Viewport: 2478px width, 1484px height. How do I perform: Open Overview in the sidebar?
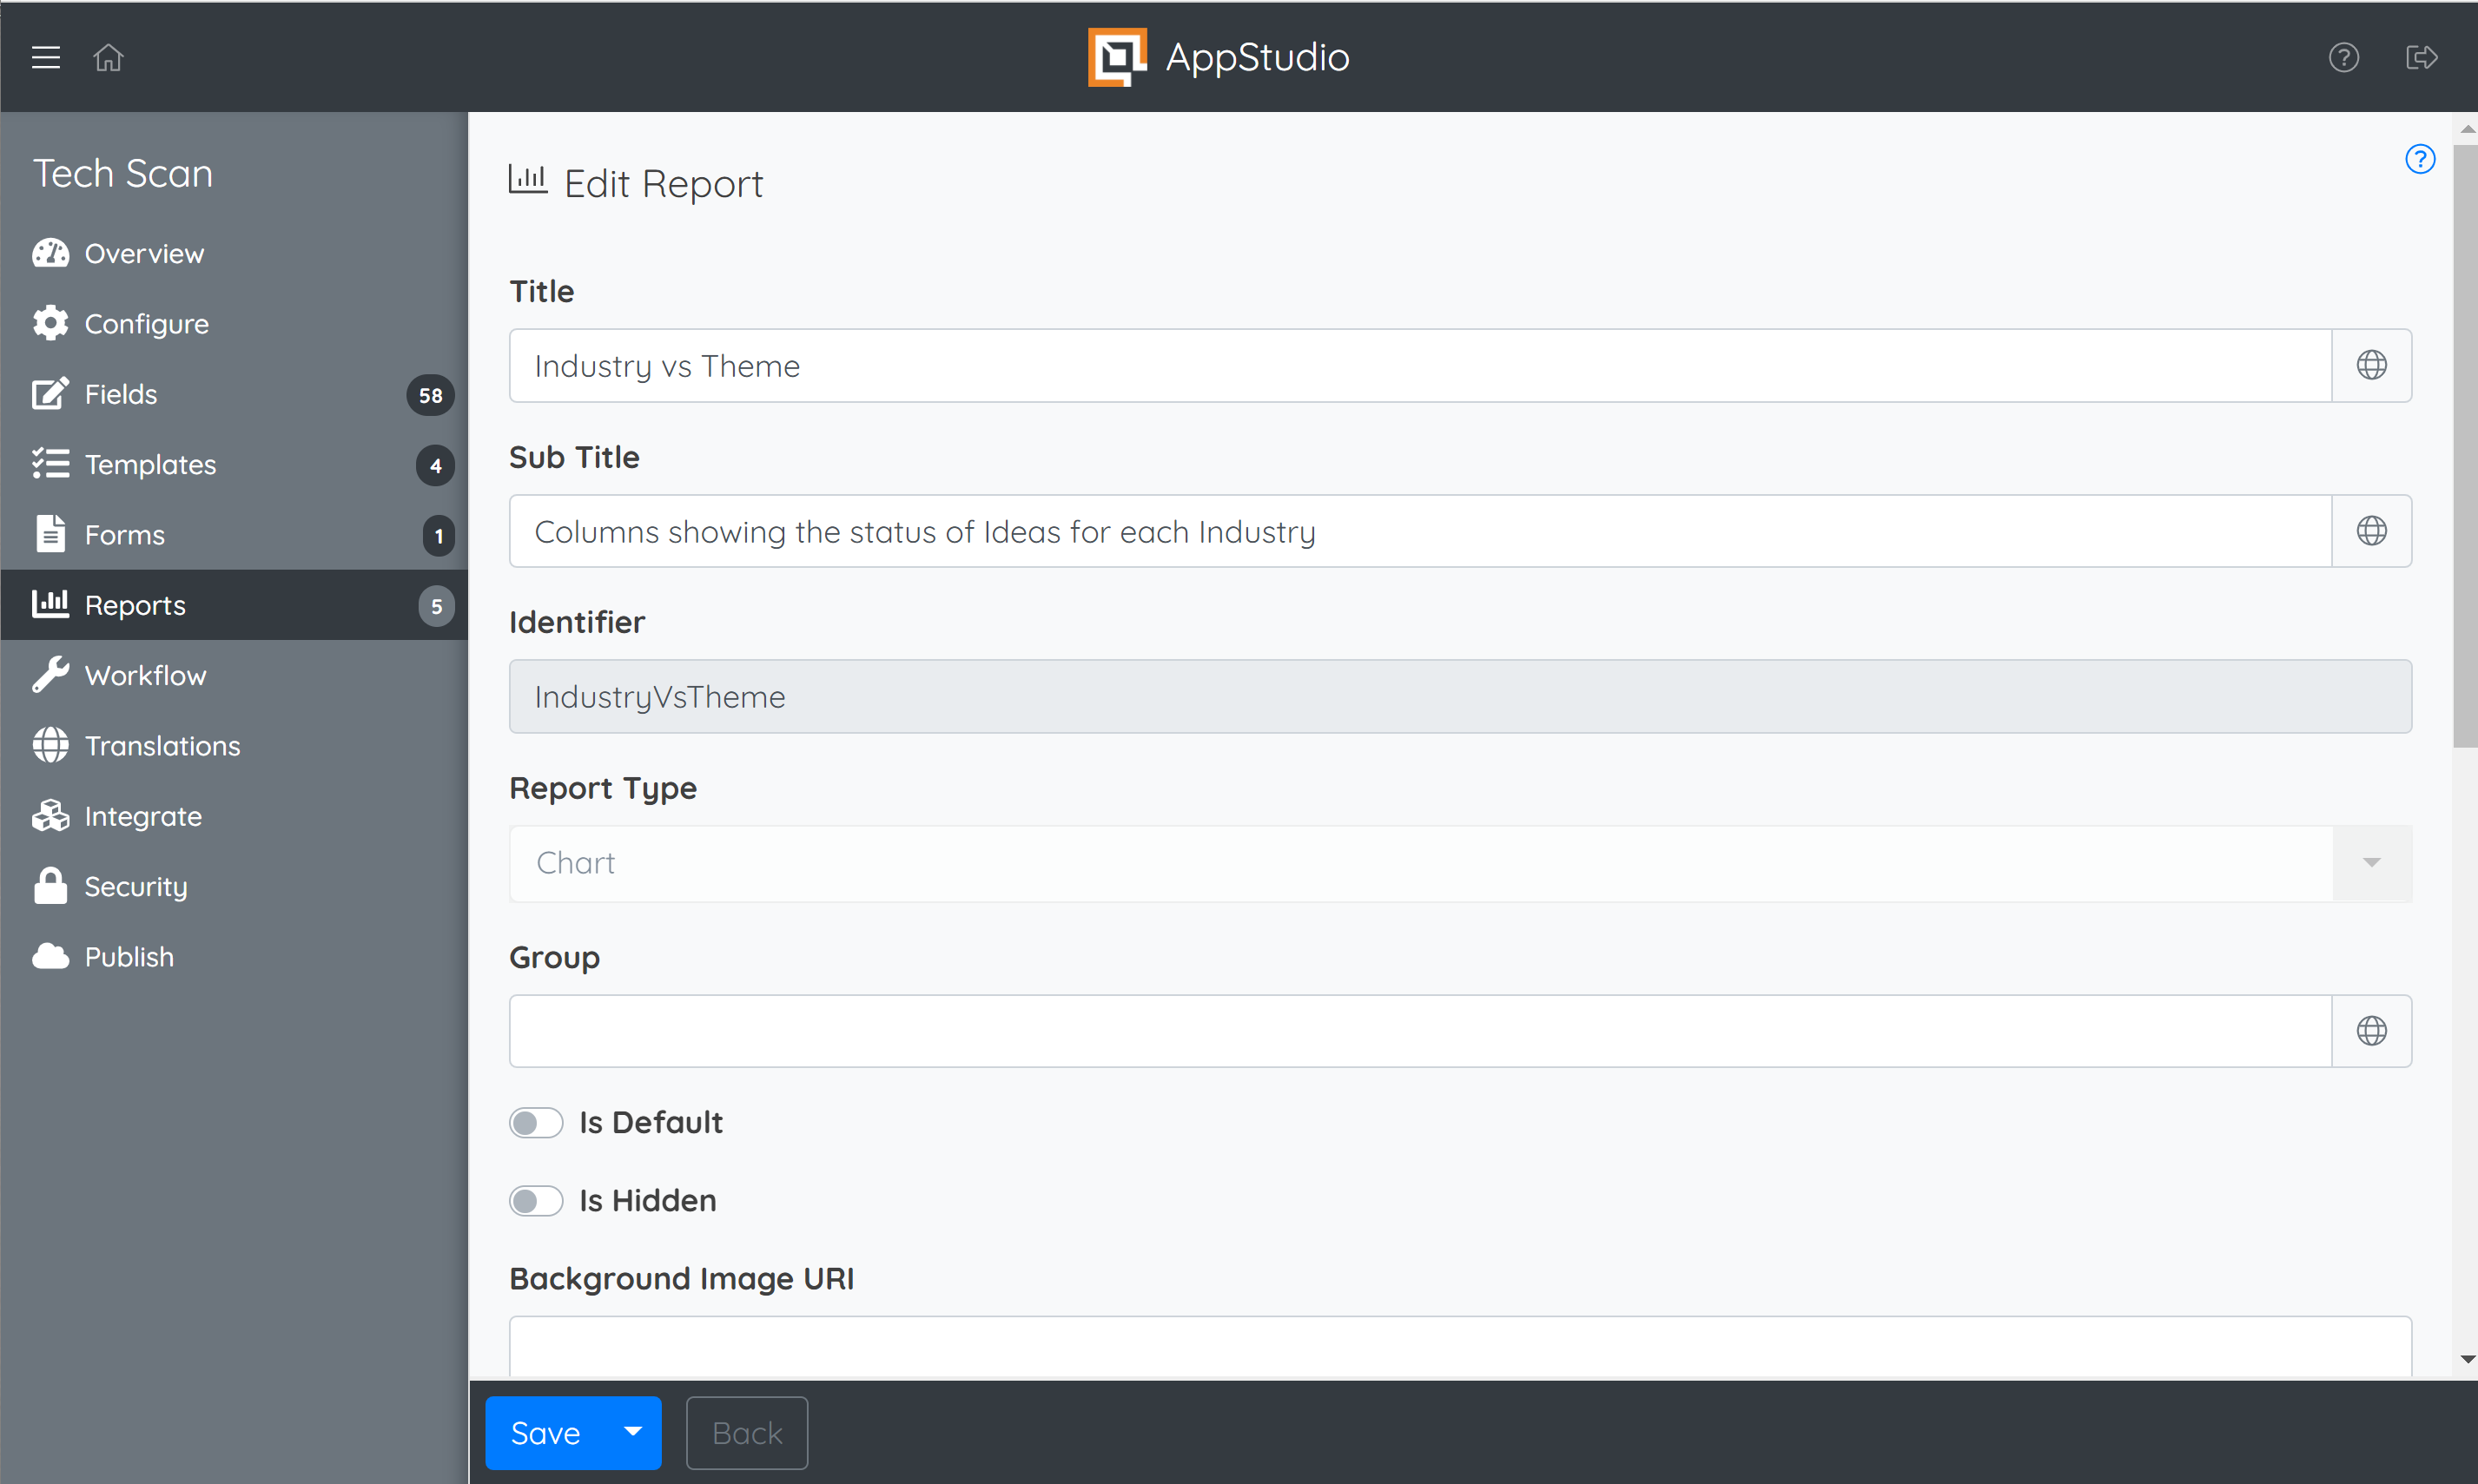coord(234,253)
